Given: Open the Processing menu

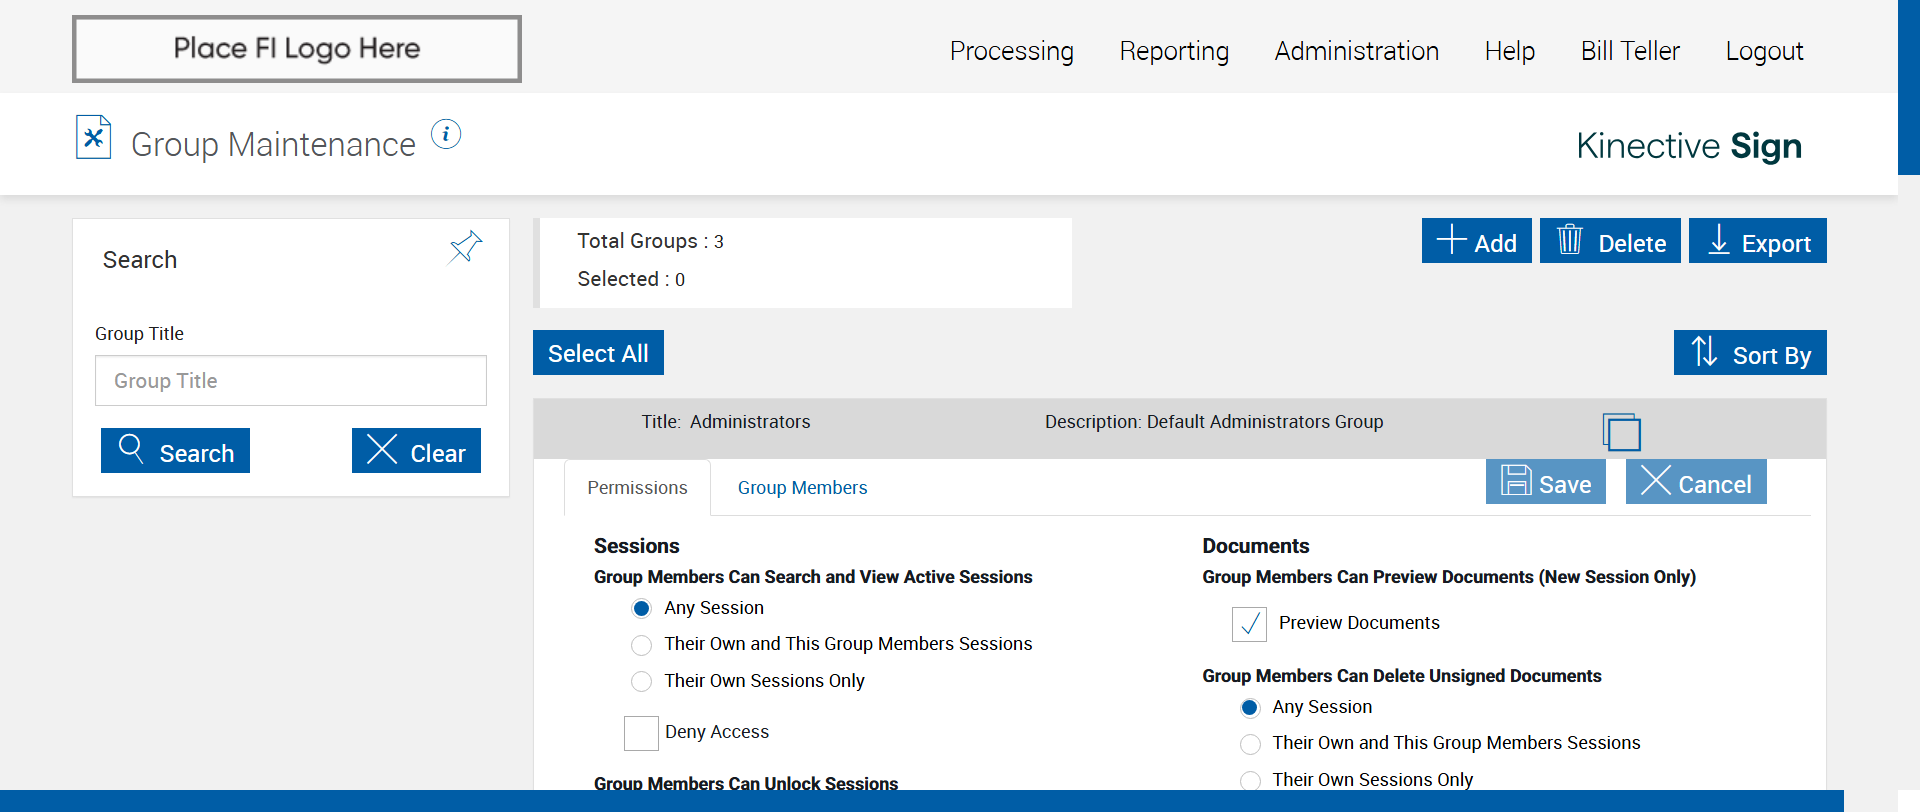Looking at the screenshot, I should (x=1011, y=51).
